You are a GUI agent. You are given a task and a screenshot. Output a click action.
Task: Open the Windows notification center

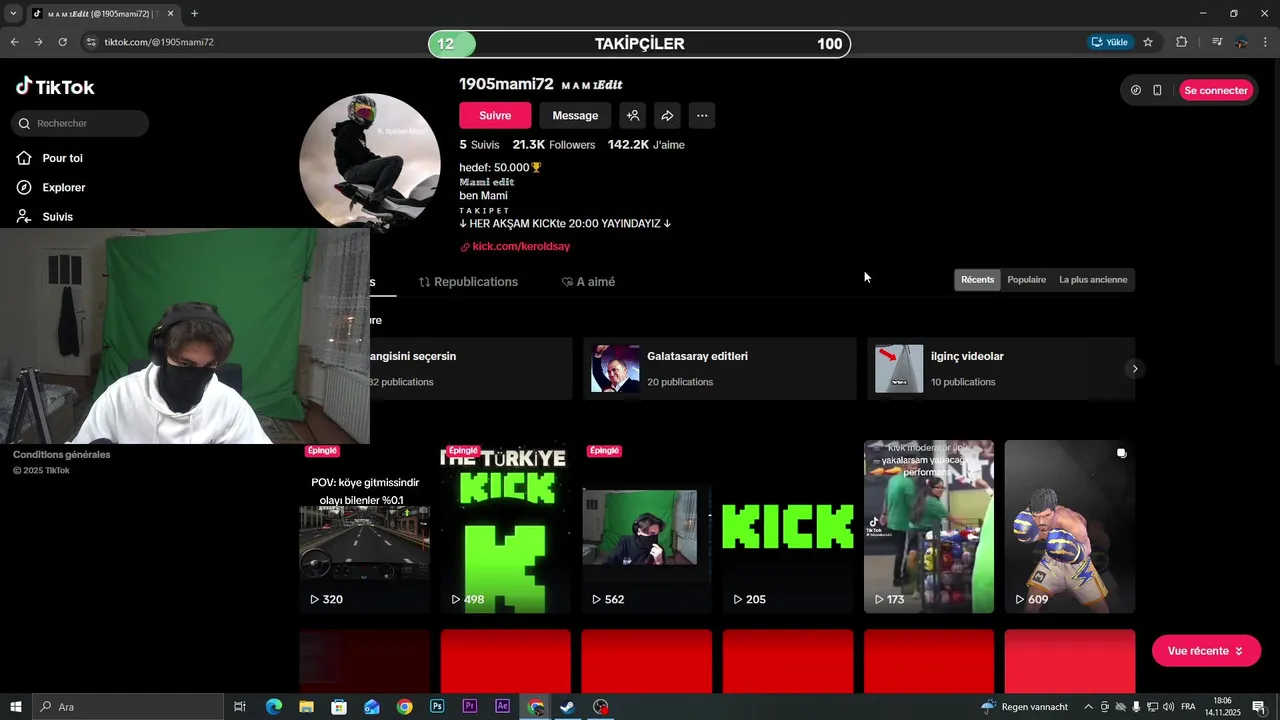pyautogui.click(x=1259, y=707)
